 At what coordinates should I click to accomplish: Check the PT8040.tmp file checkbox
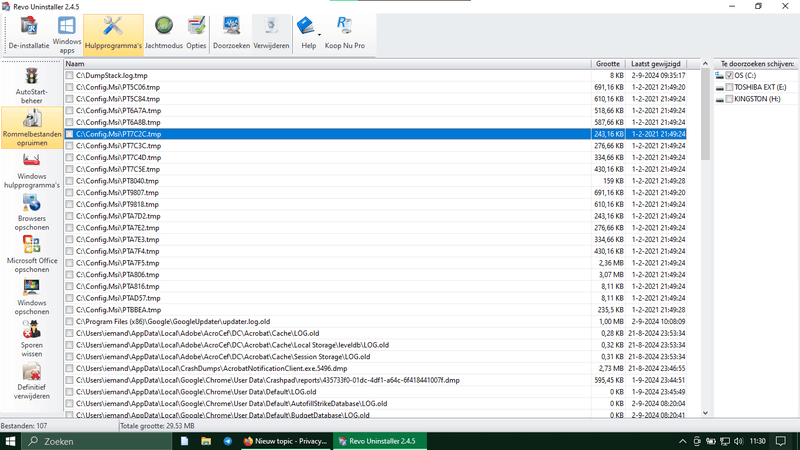69,181
